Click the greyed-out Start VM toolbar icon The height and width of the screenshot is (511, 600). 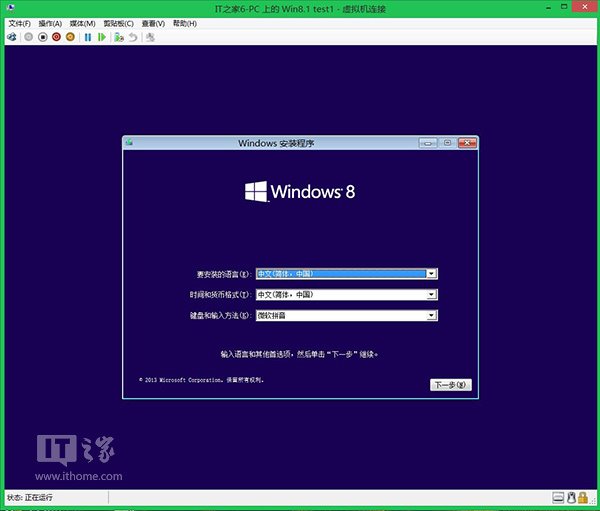28,37
